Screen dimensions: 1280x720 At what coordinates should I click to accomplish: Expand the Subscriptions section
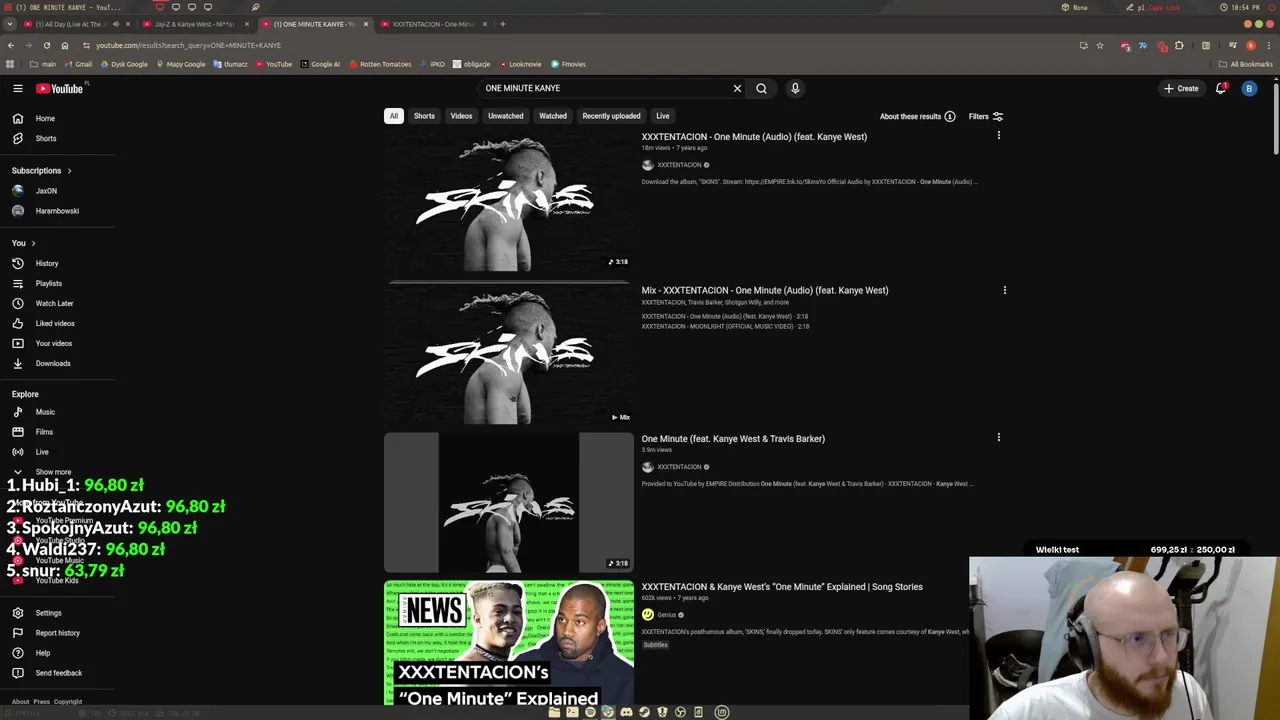(x=42, y=170)
